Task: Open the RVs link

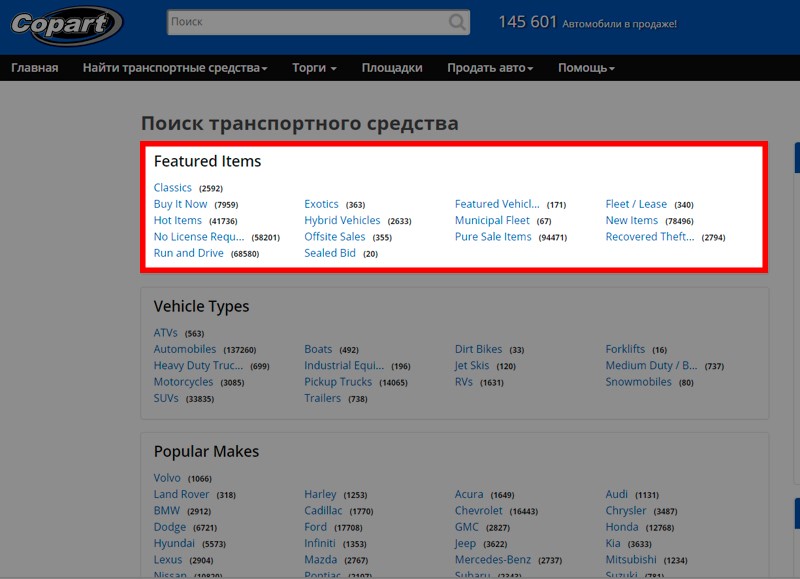Action: pos(464,382)
